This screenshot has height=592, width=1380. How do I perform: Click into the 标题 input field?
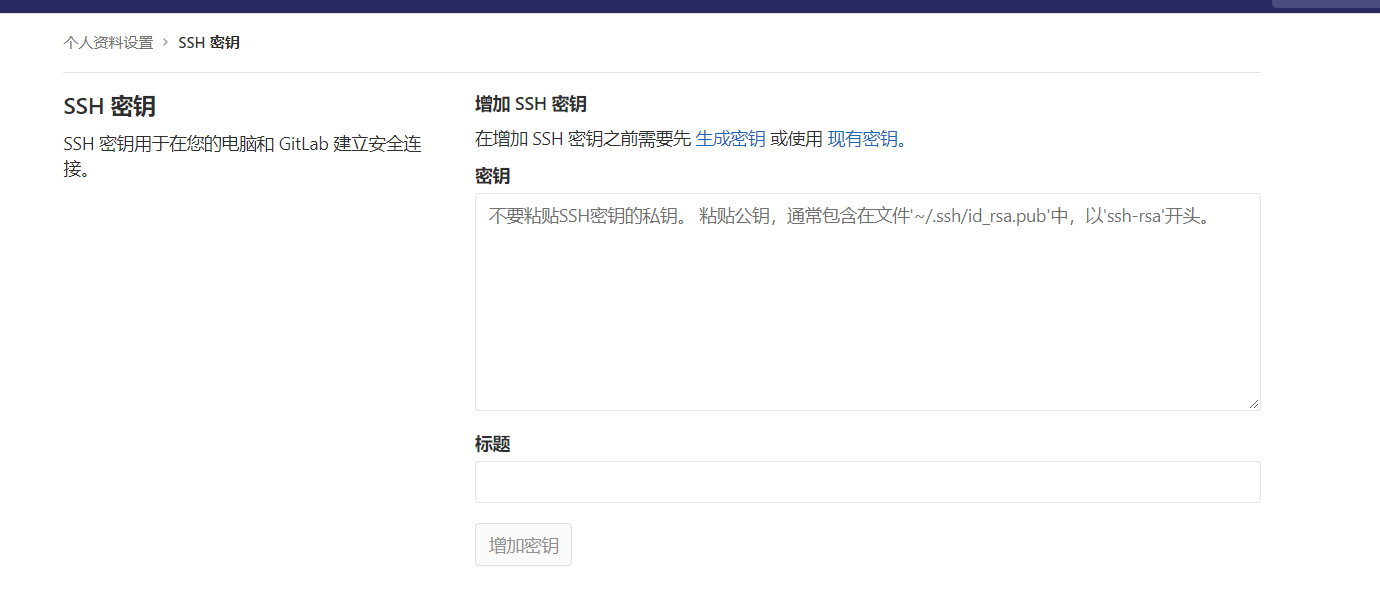(867, 482)
